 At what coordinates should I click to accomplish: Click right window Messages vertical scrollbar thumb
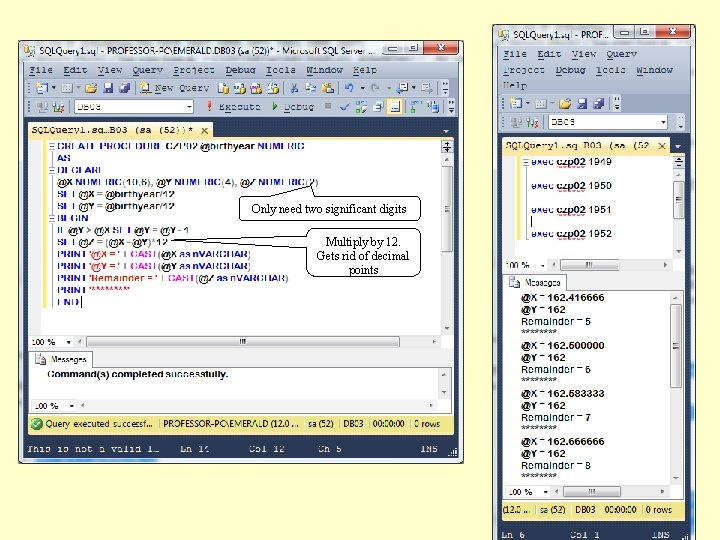pos(675,346)
